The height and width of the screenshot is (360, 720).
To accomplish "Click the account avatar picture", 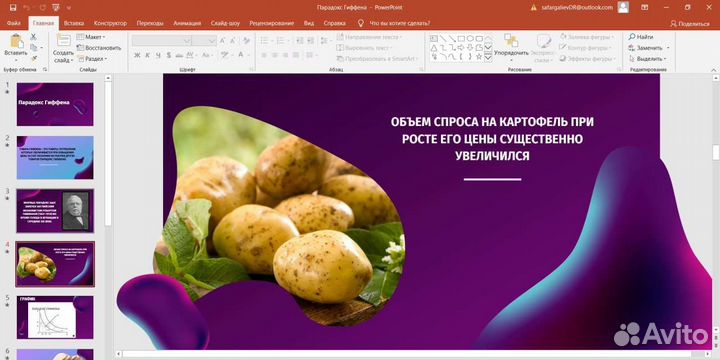I will click(x=623, y=7).
